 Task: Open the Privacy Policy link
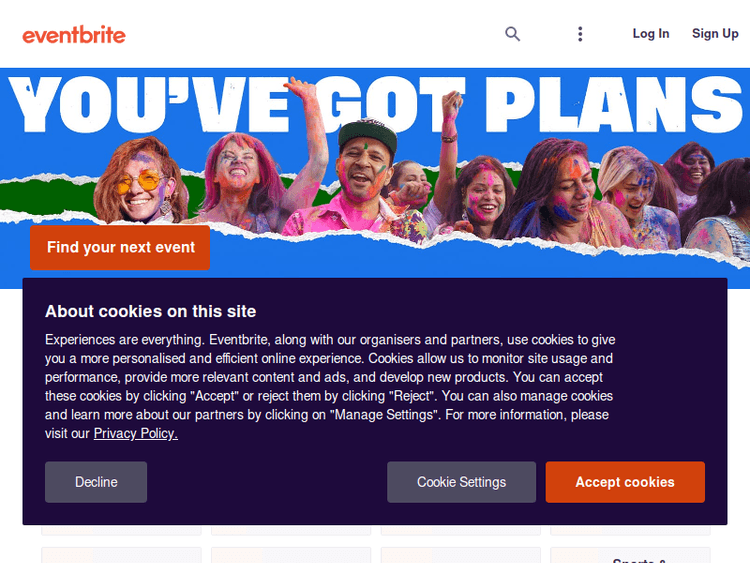click(135, 433)
